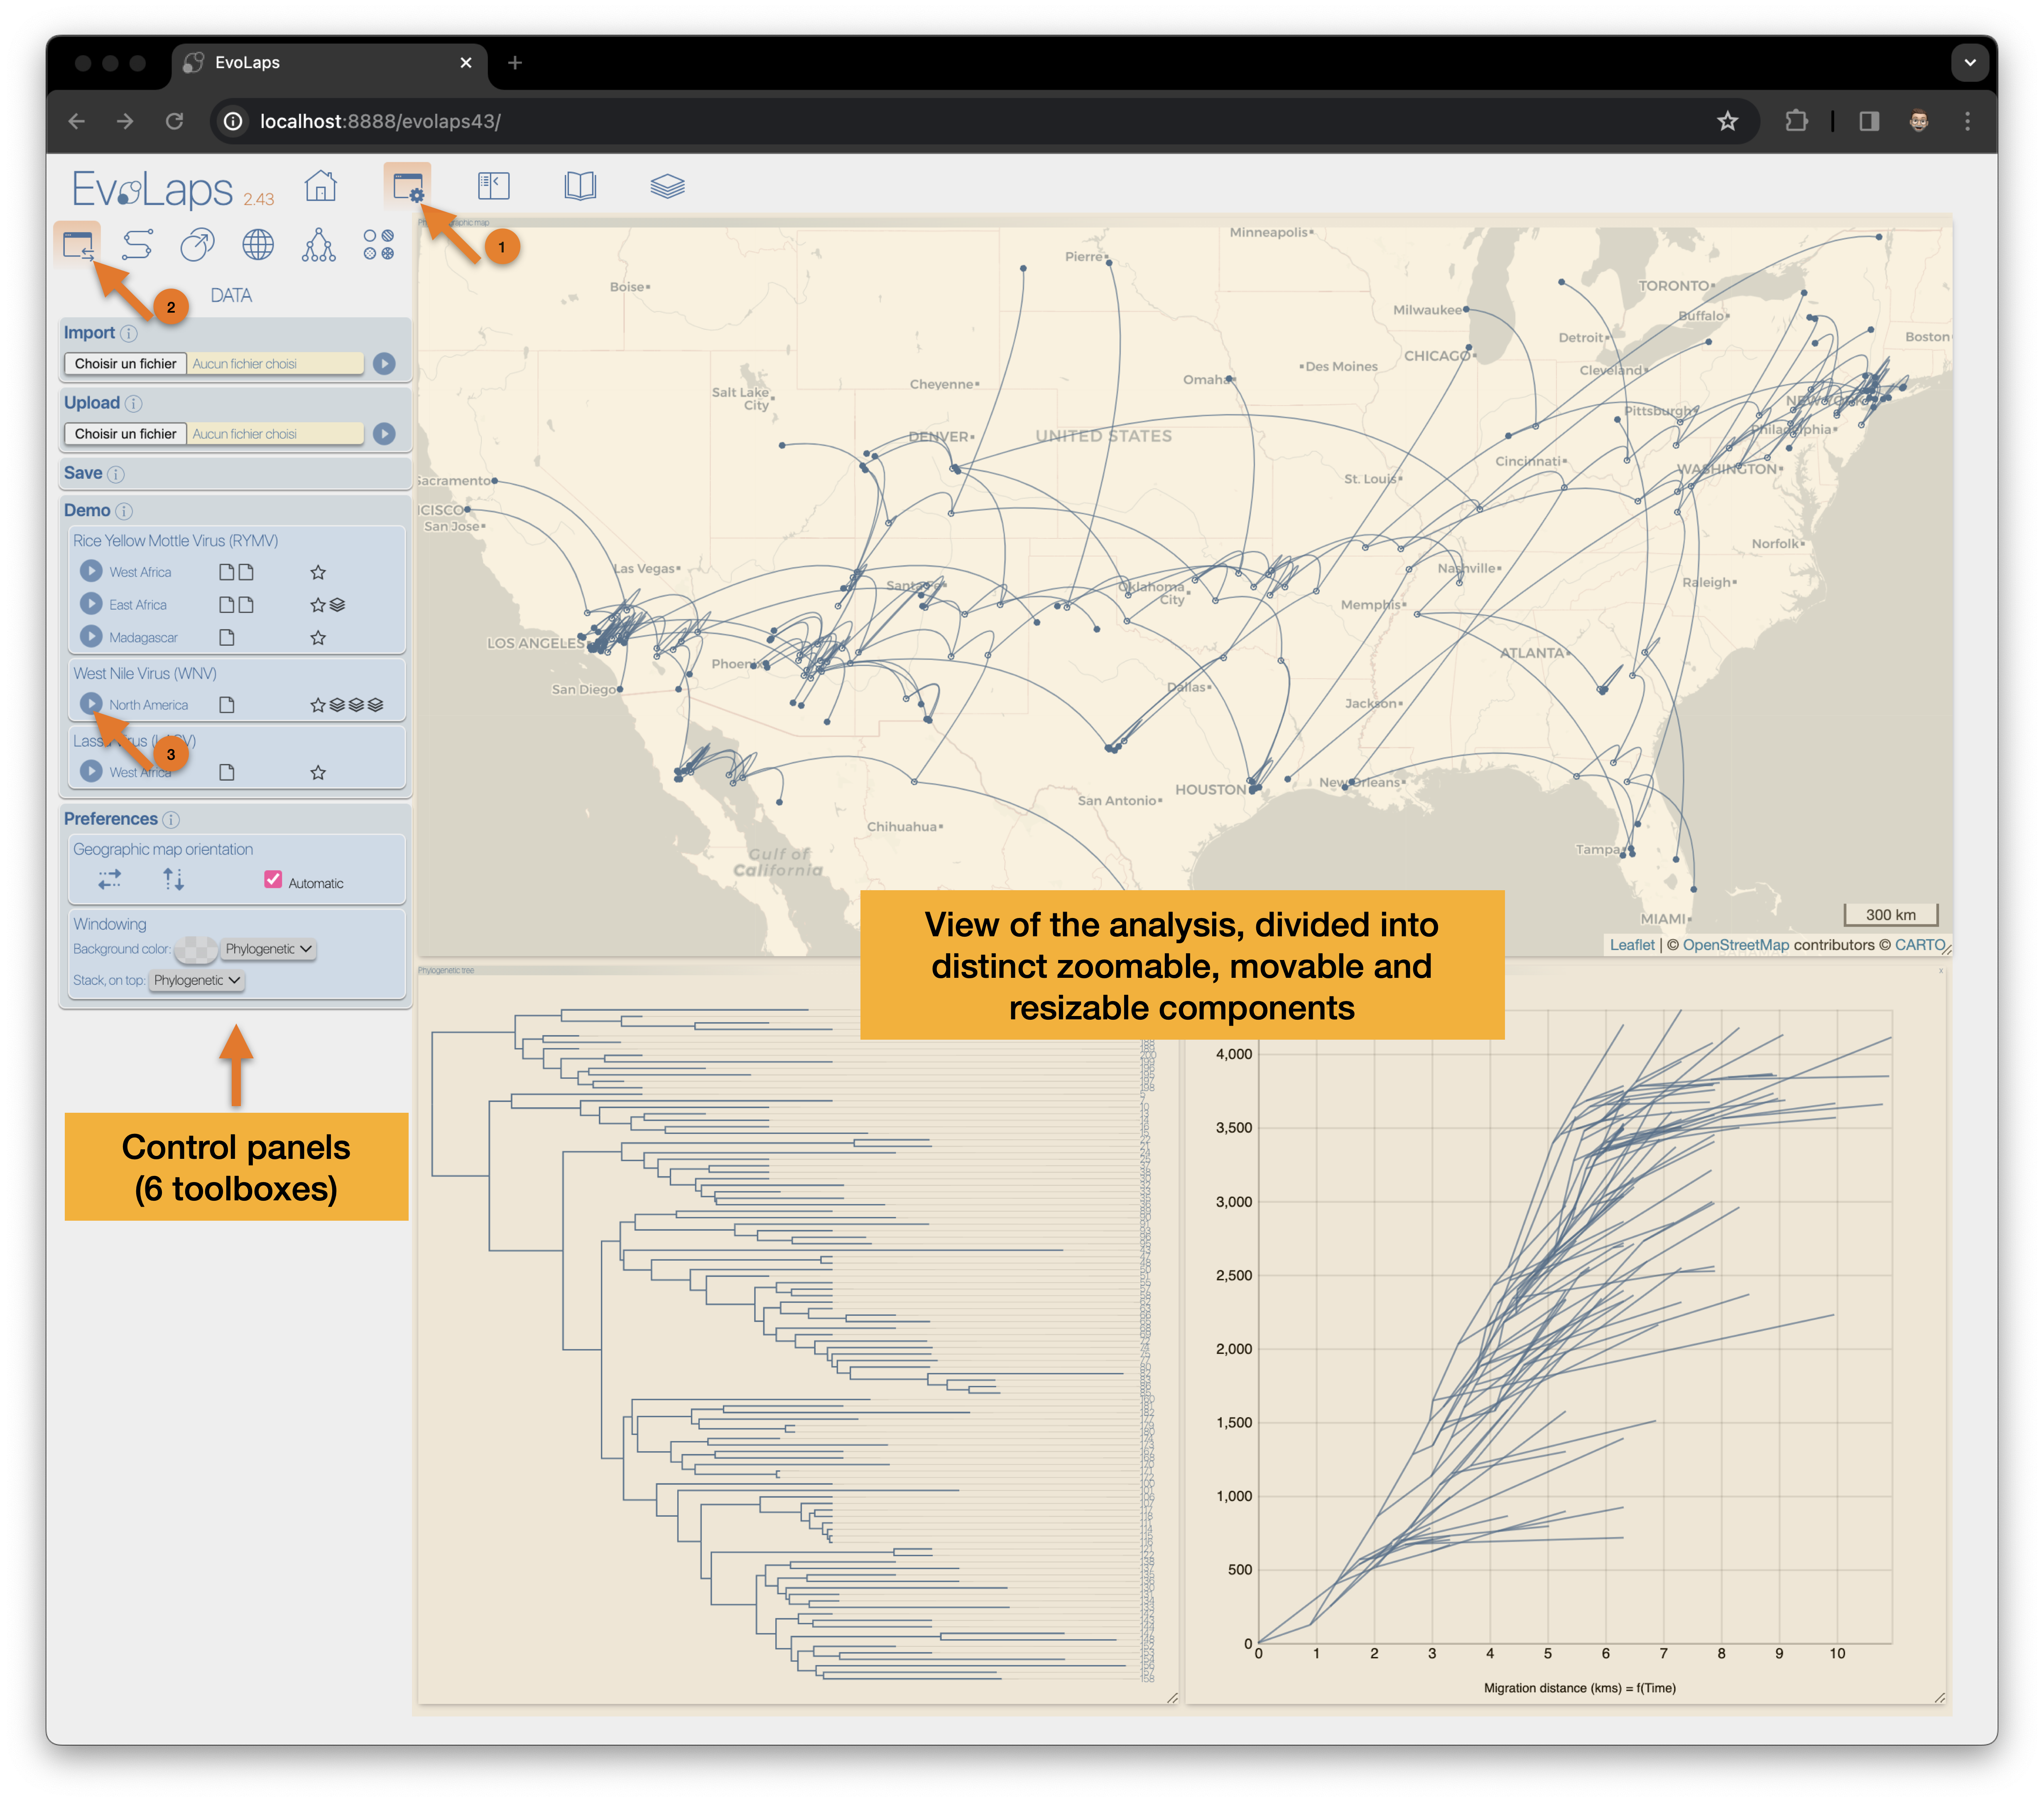Screen dimensions: 2044x1802
Task: Open the Background color swatch picker
Action: pos(196,949)
